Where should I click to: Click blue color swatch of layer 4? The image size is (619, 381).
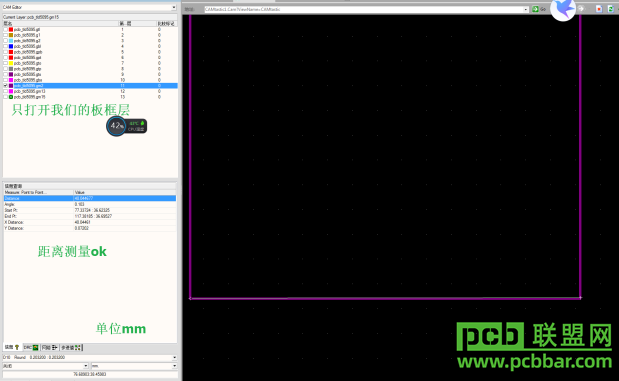11,46
